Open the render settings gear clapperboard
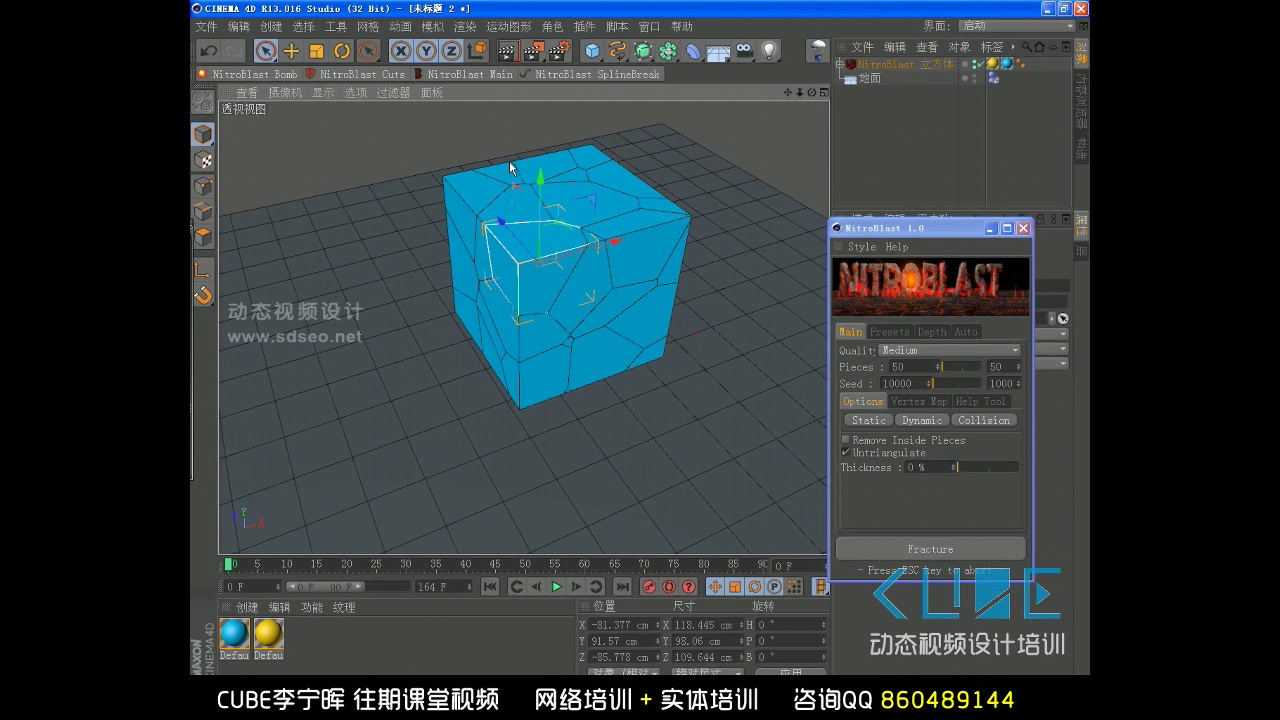The width and height of the screenshot is (1280, 720). pyautogui.click(x=559, y=51)
